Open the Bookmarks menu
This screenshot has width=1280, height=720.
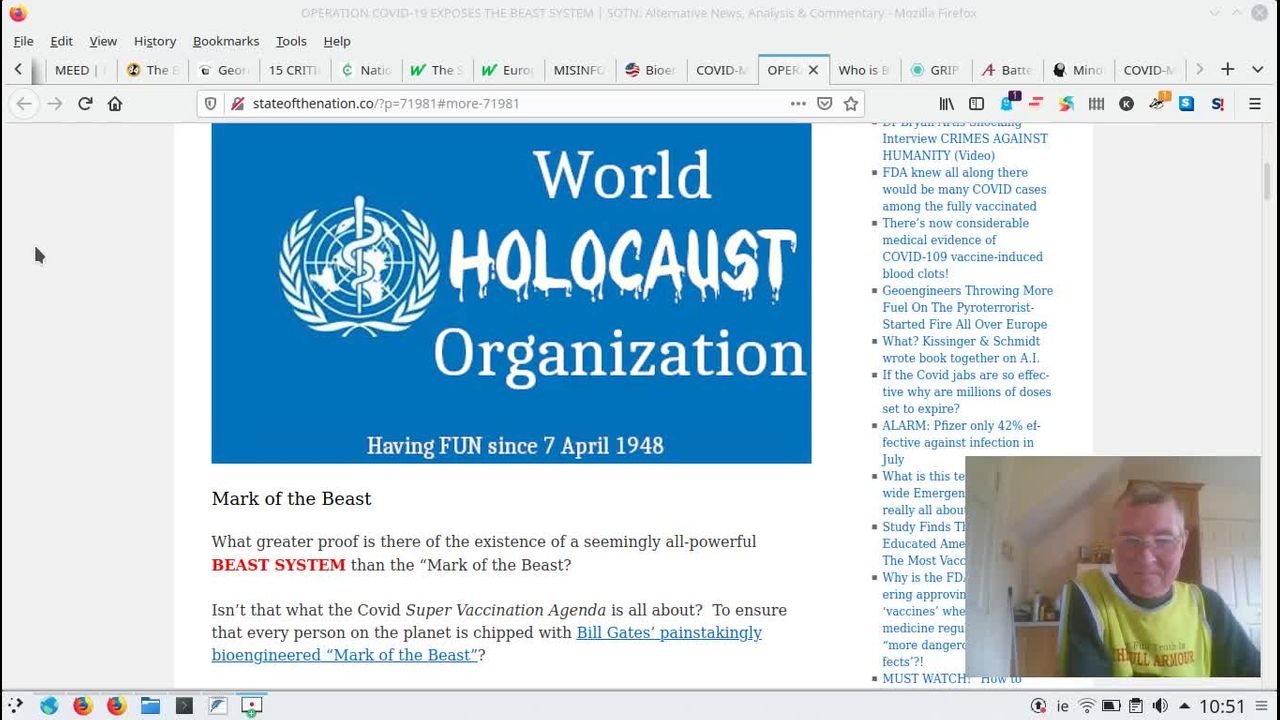[x=225, y=41]
